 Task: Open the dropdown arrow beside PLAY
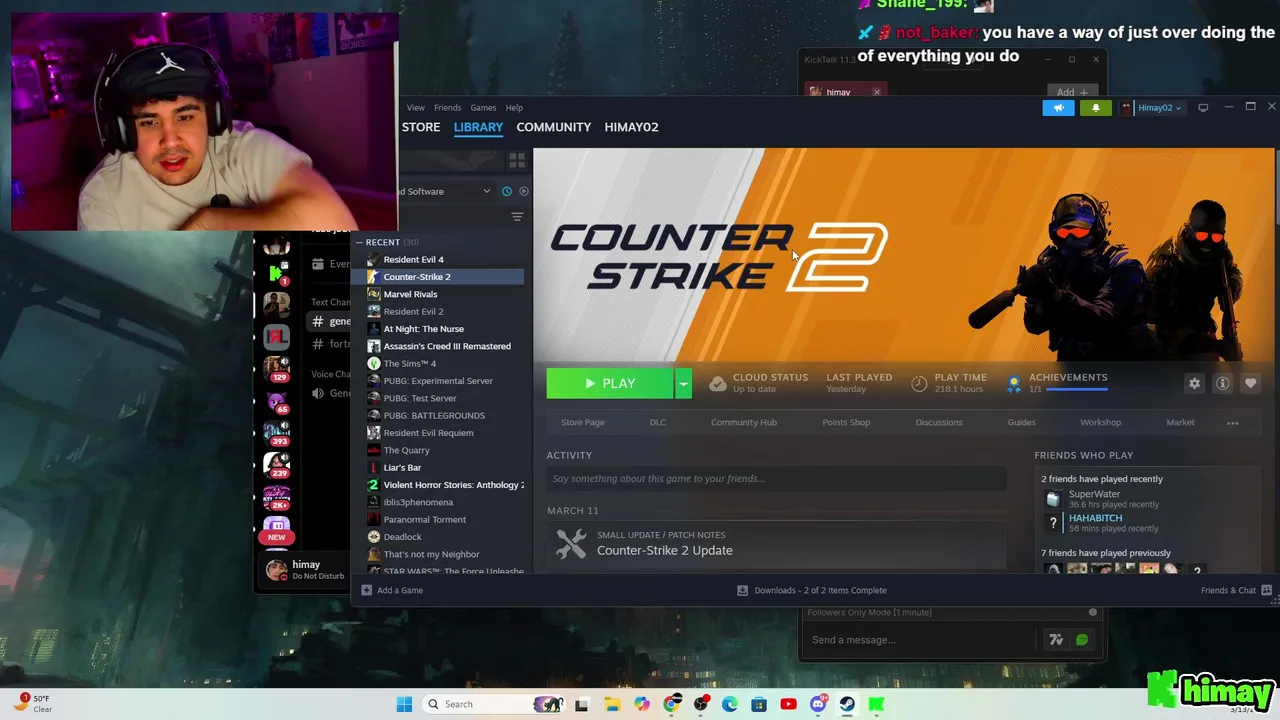coord(683,383)
